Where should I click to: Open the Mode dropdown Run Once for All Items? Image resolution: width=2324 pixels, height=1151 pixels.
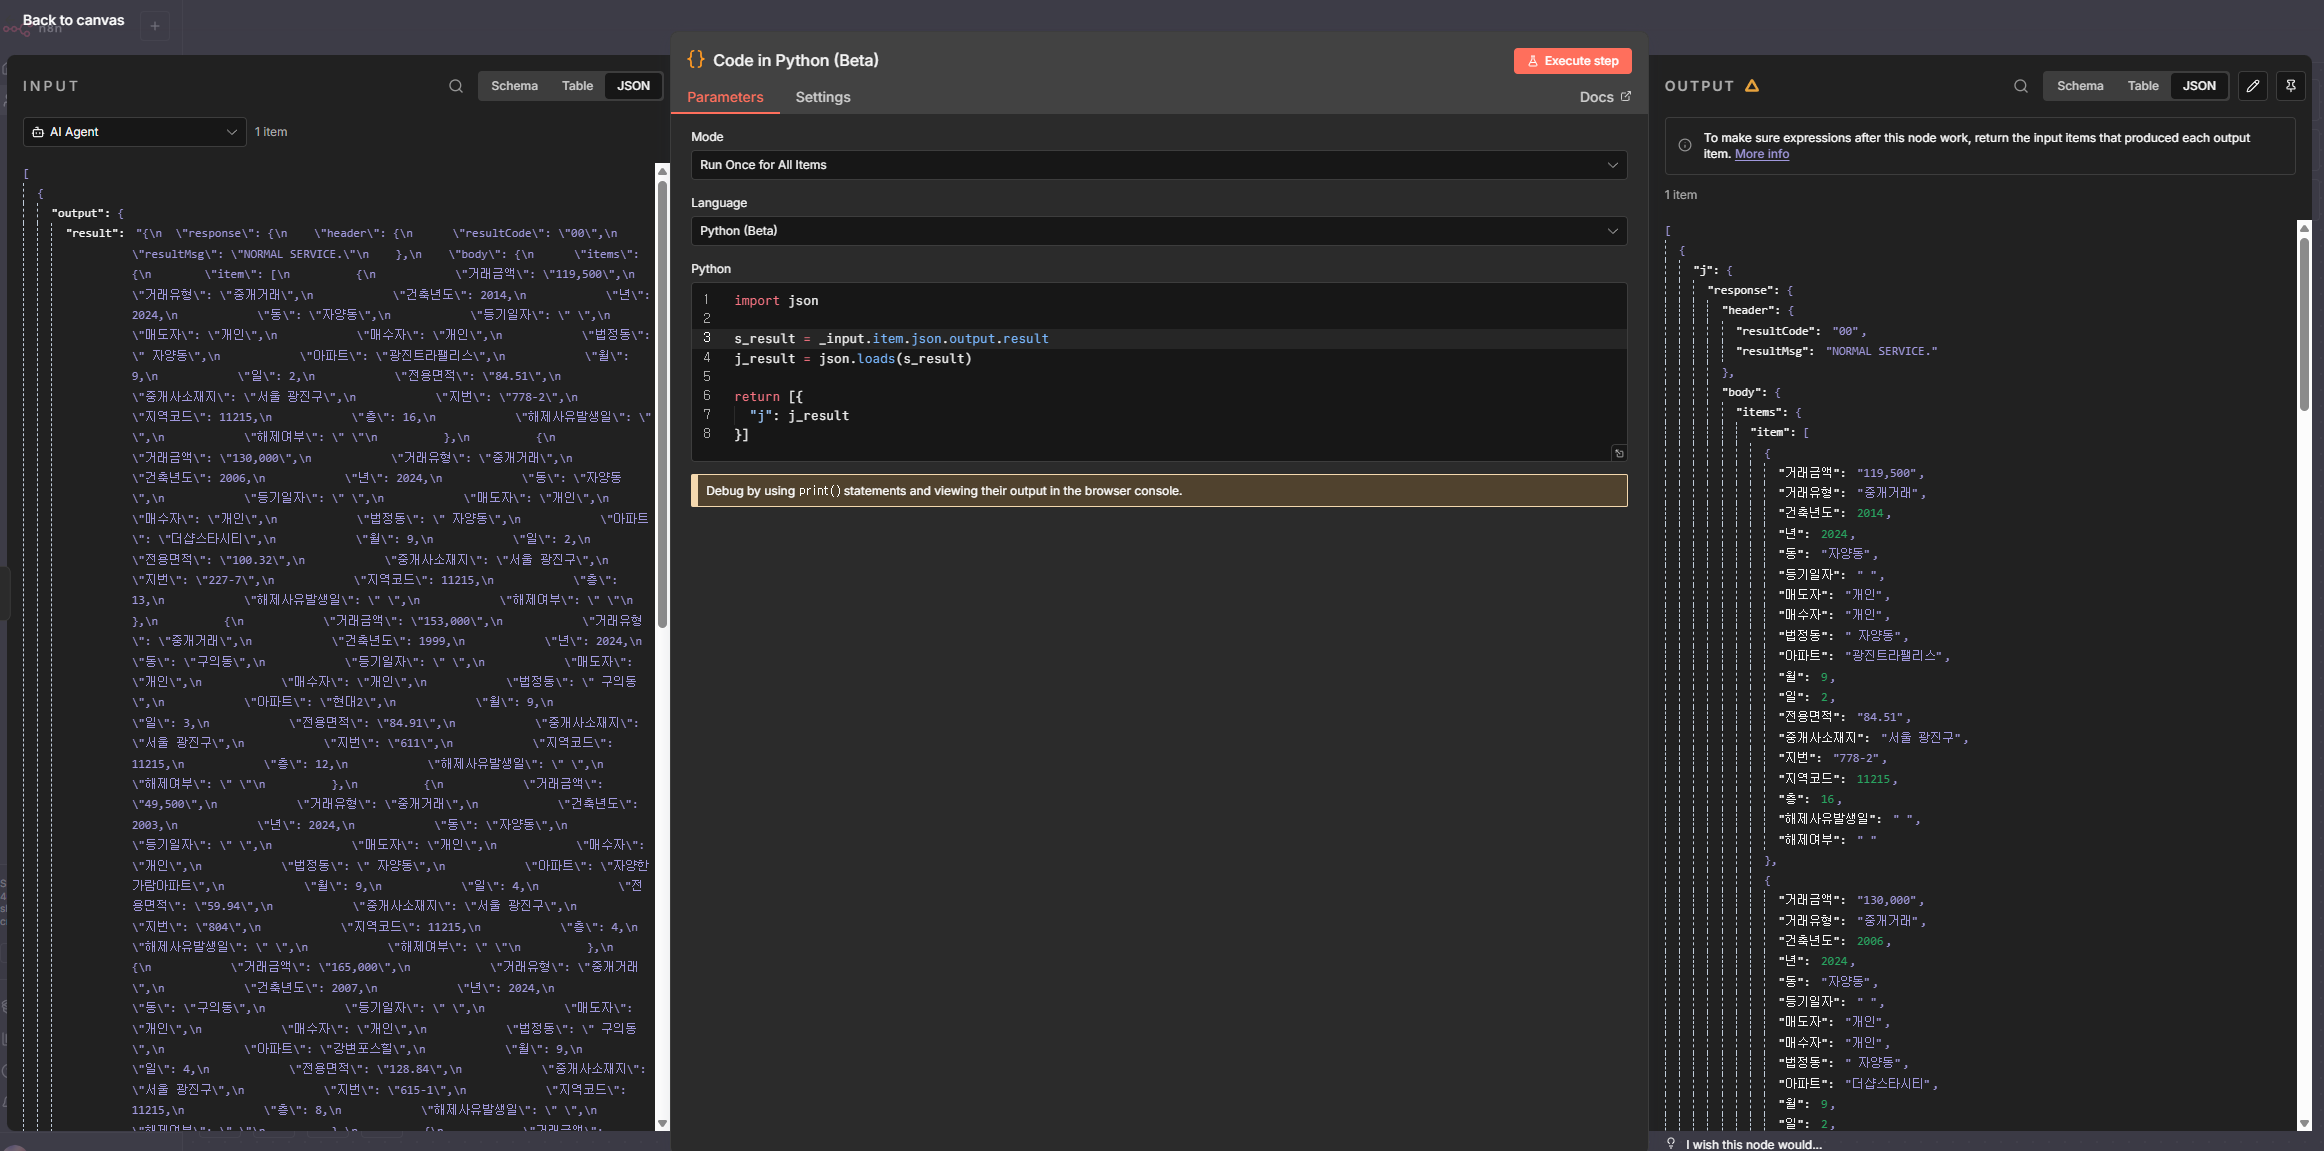coord(1158,165)
